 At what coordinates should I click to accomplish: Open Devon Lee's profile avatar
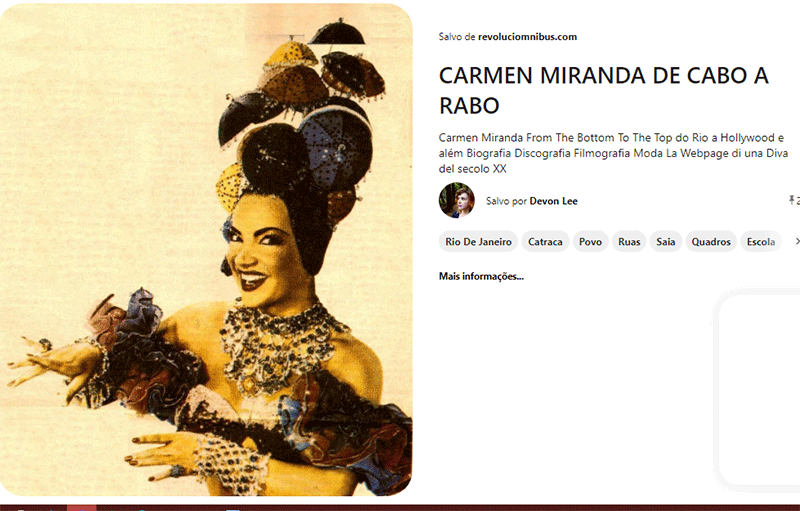(x=457, y=200)
